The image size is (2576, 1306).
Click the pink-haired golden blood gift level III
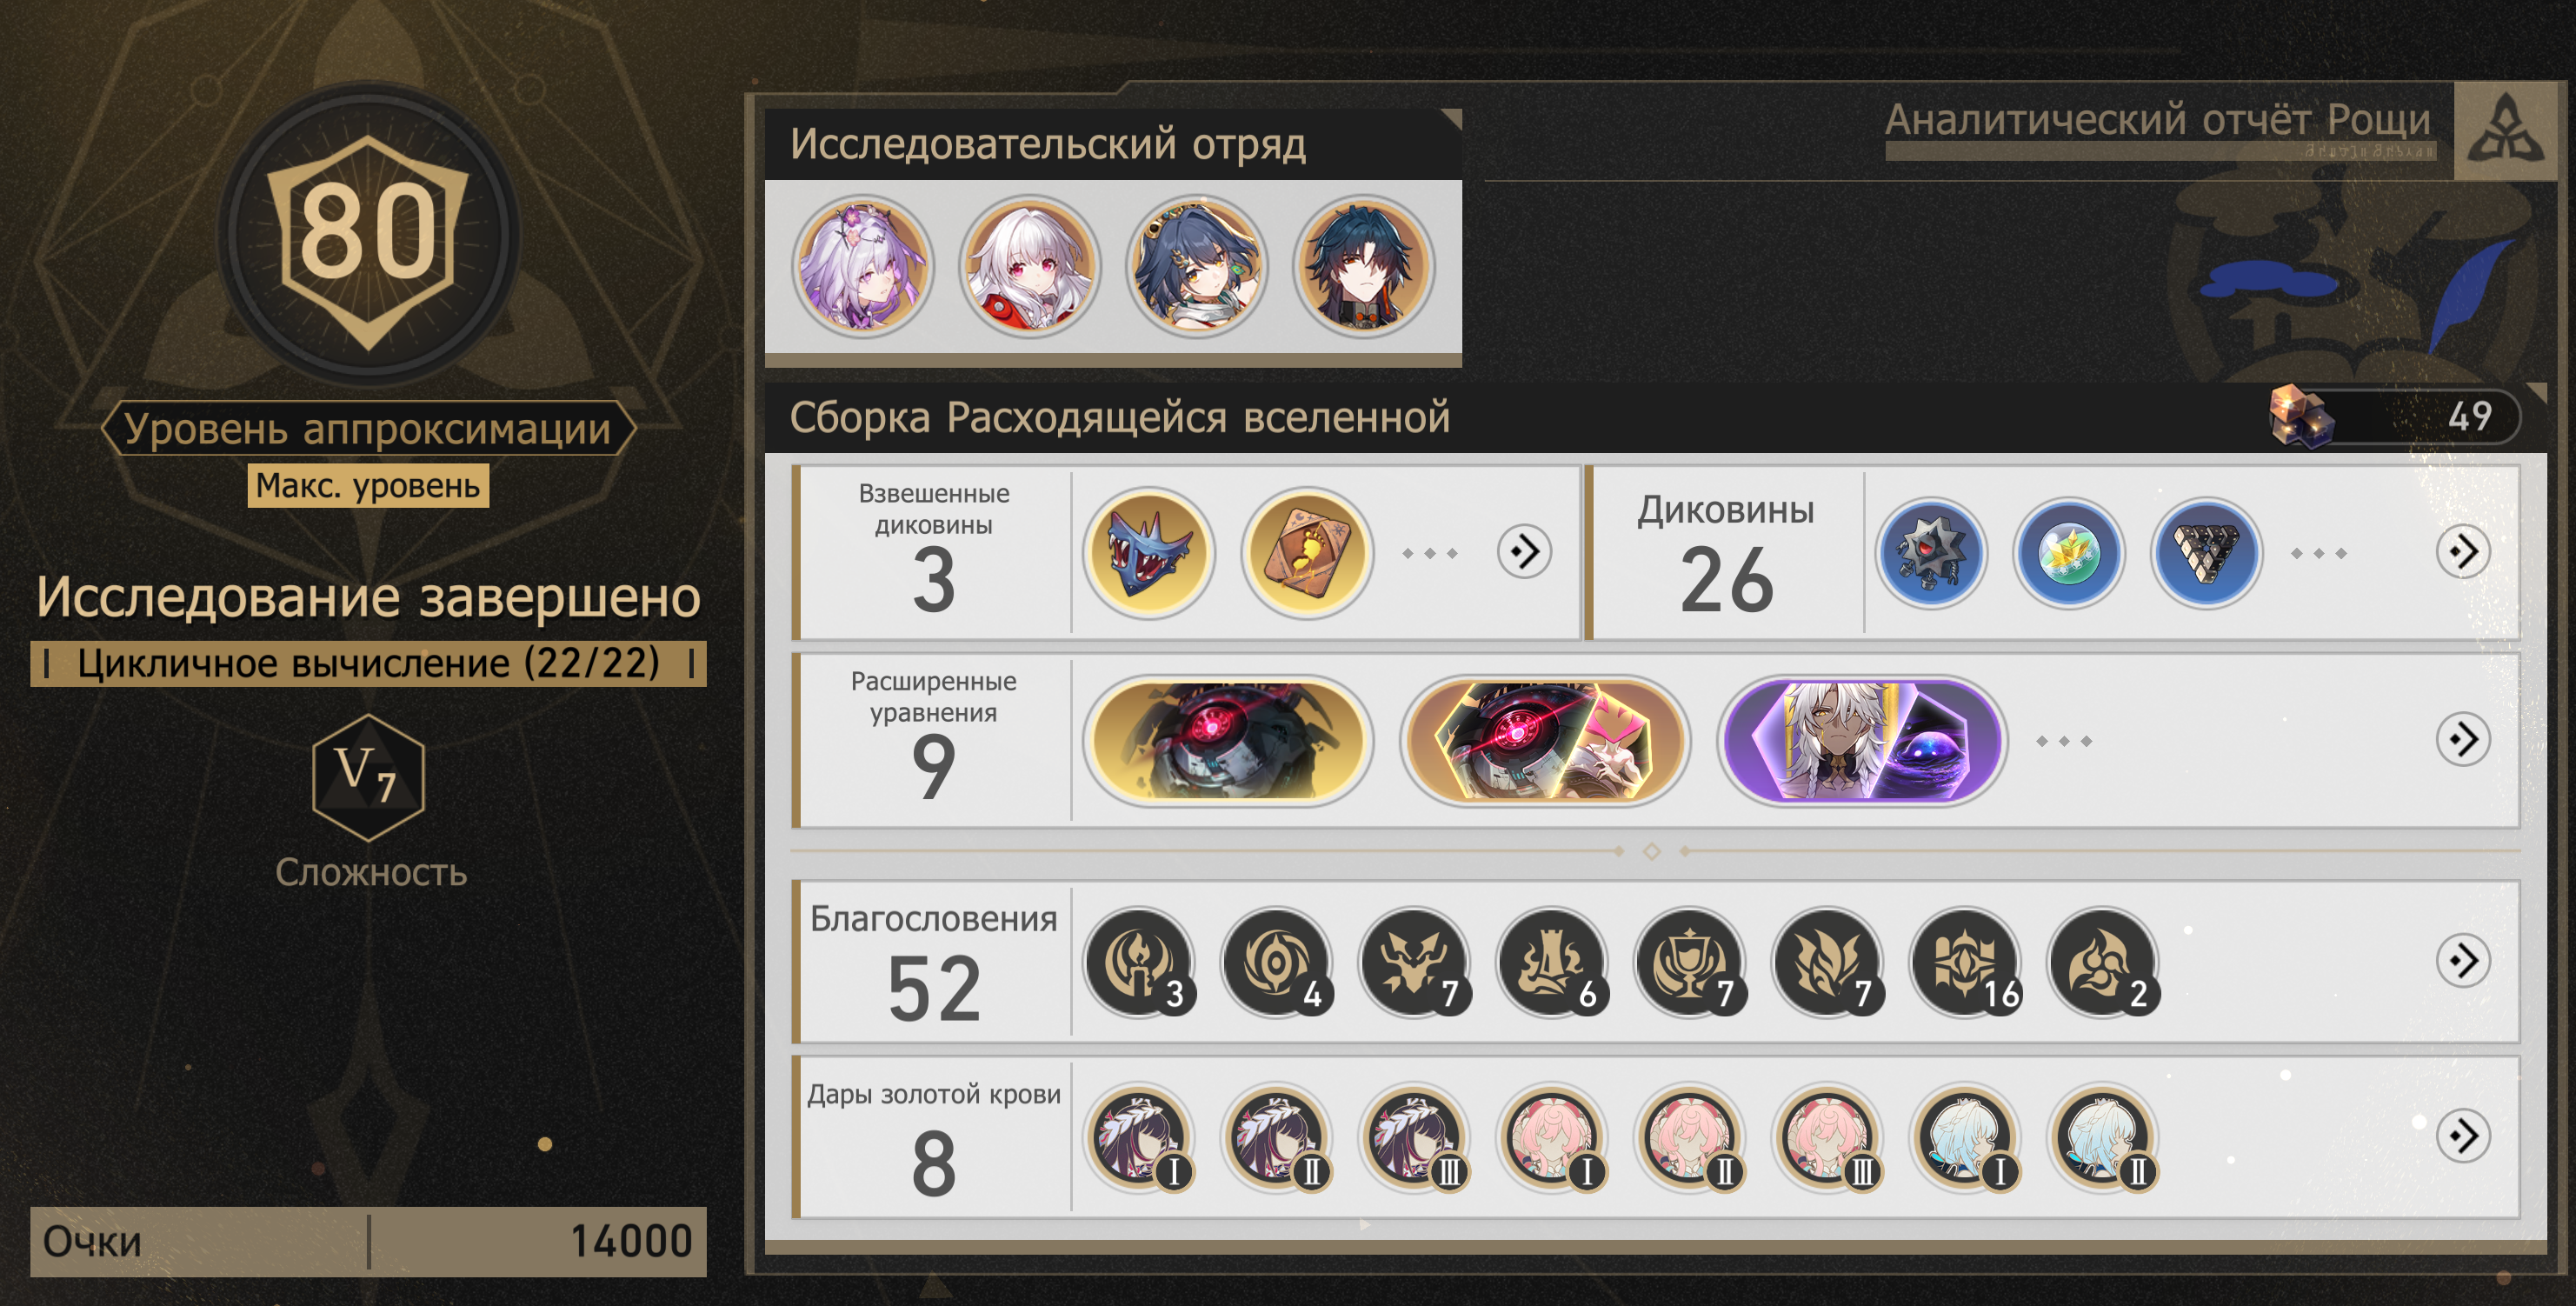point(1828,1138)
